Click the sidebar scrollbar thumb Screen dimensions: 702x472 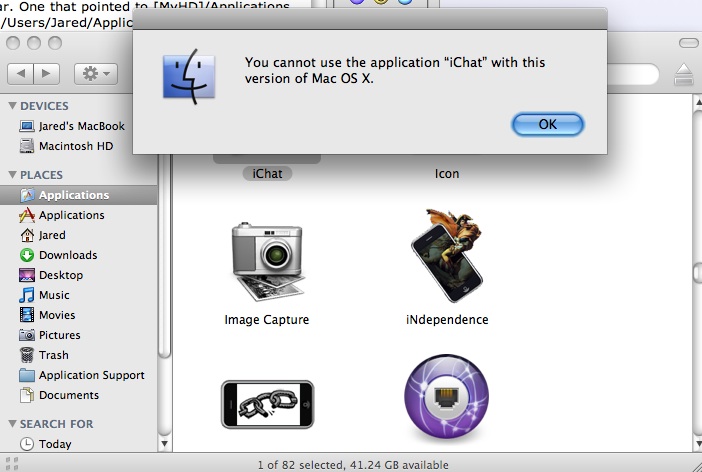(164, 255)
